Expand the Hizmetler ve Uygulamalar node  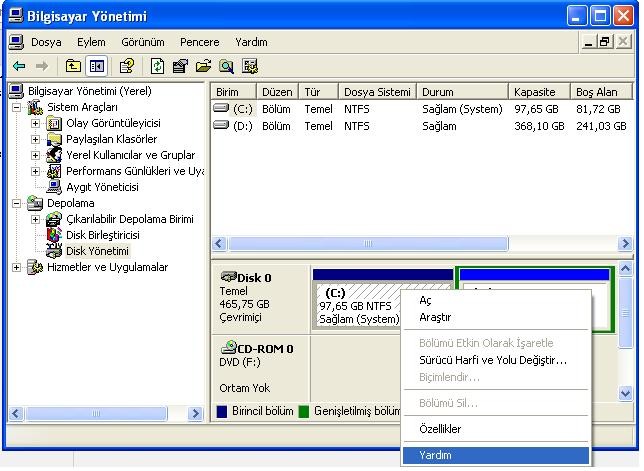pos(17,267)
